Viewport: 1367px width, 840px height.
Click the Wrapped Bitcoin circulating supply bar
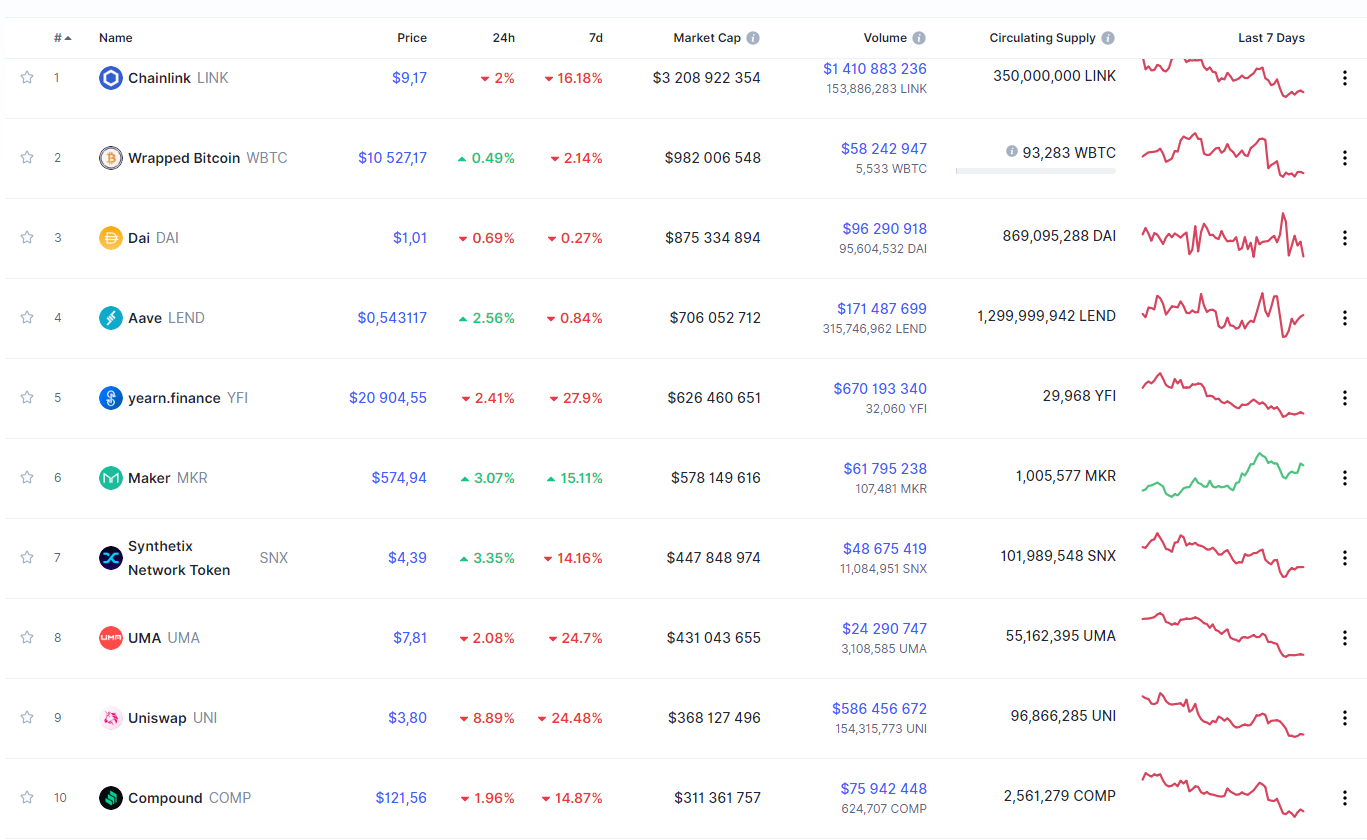tap(1035, 171)
